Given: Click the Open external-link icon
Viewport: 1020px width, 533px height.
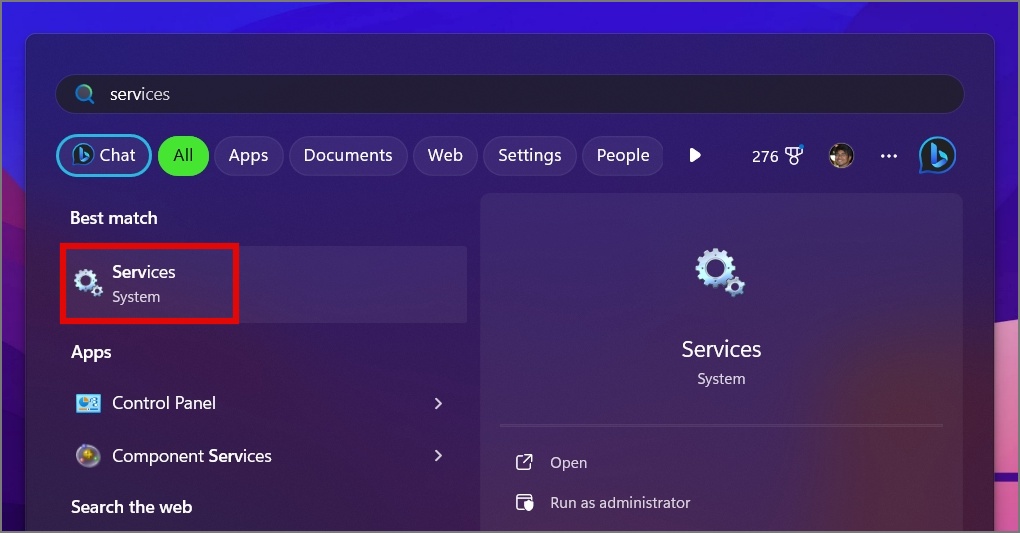Looking at the screenshot, I should coord(524,462).
